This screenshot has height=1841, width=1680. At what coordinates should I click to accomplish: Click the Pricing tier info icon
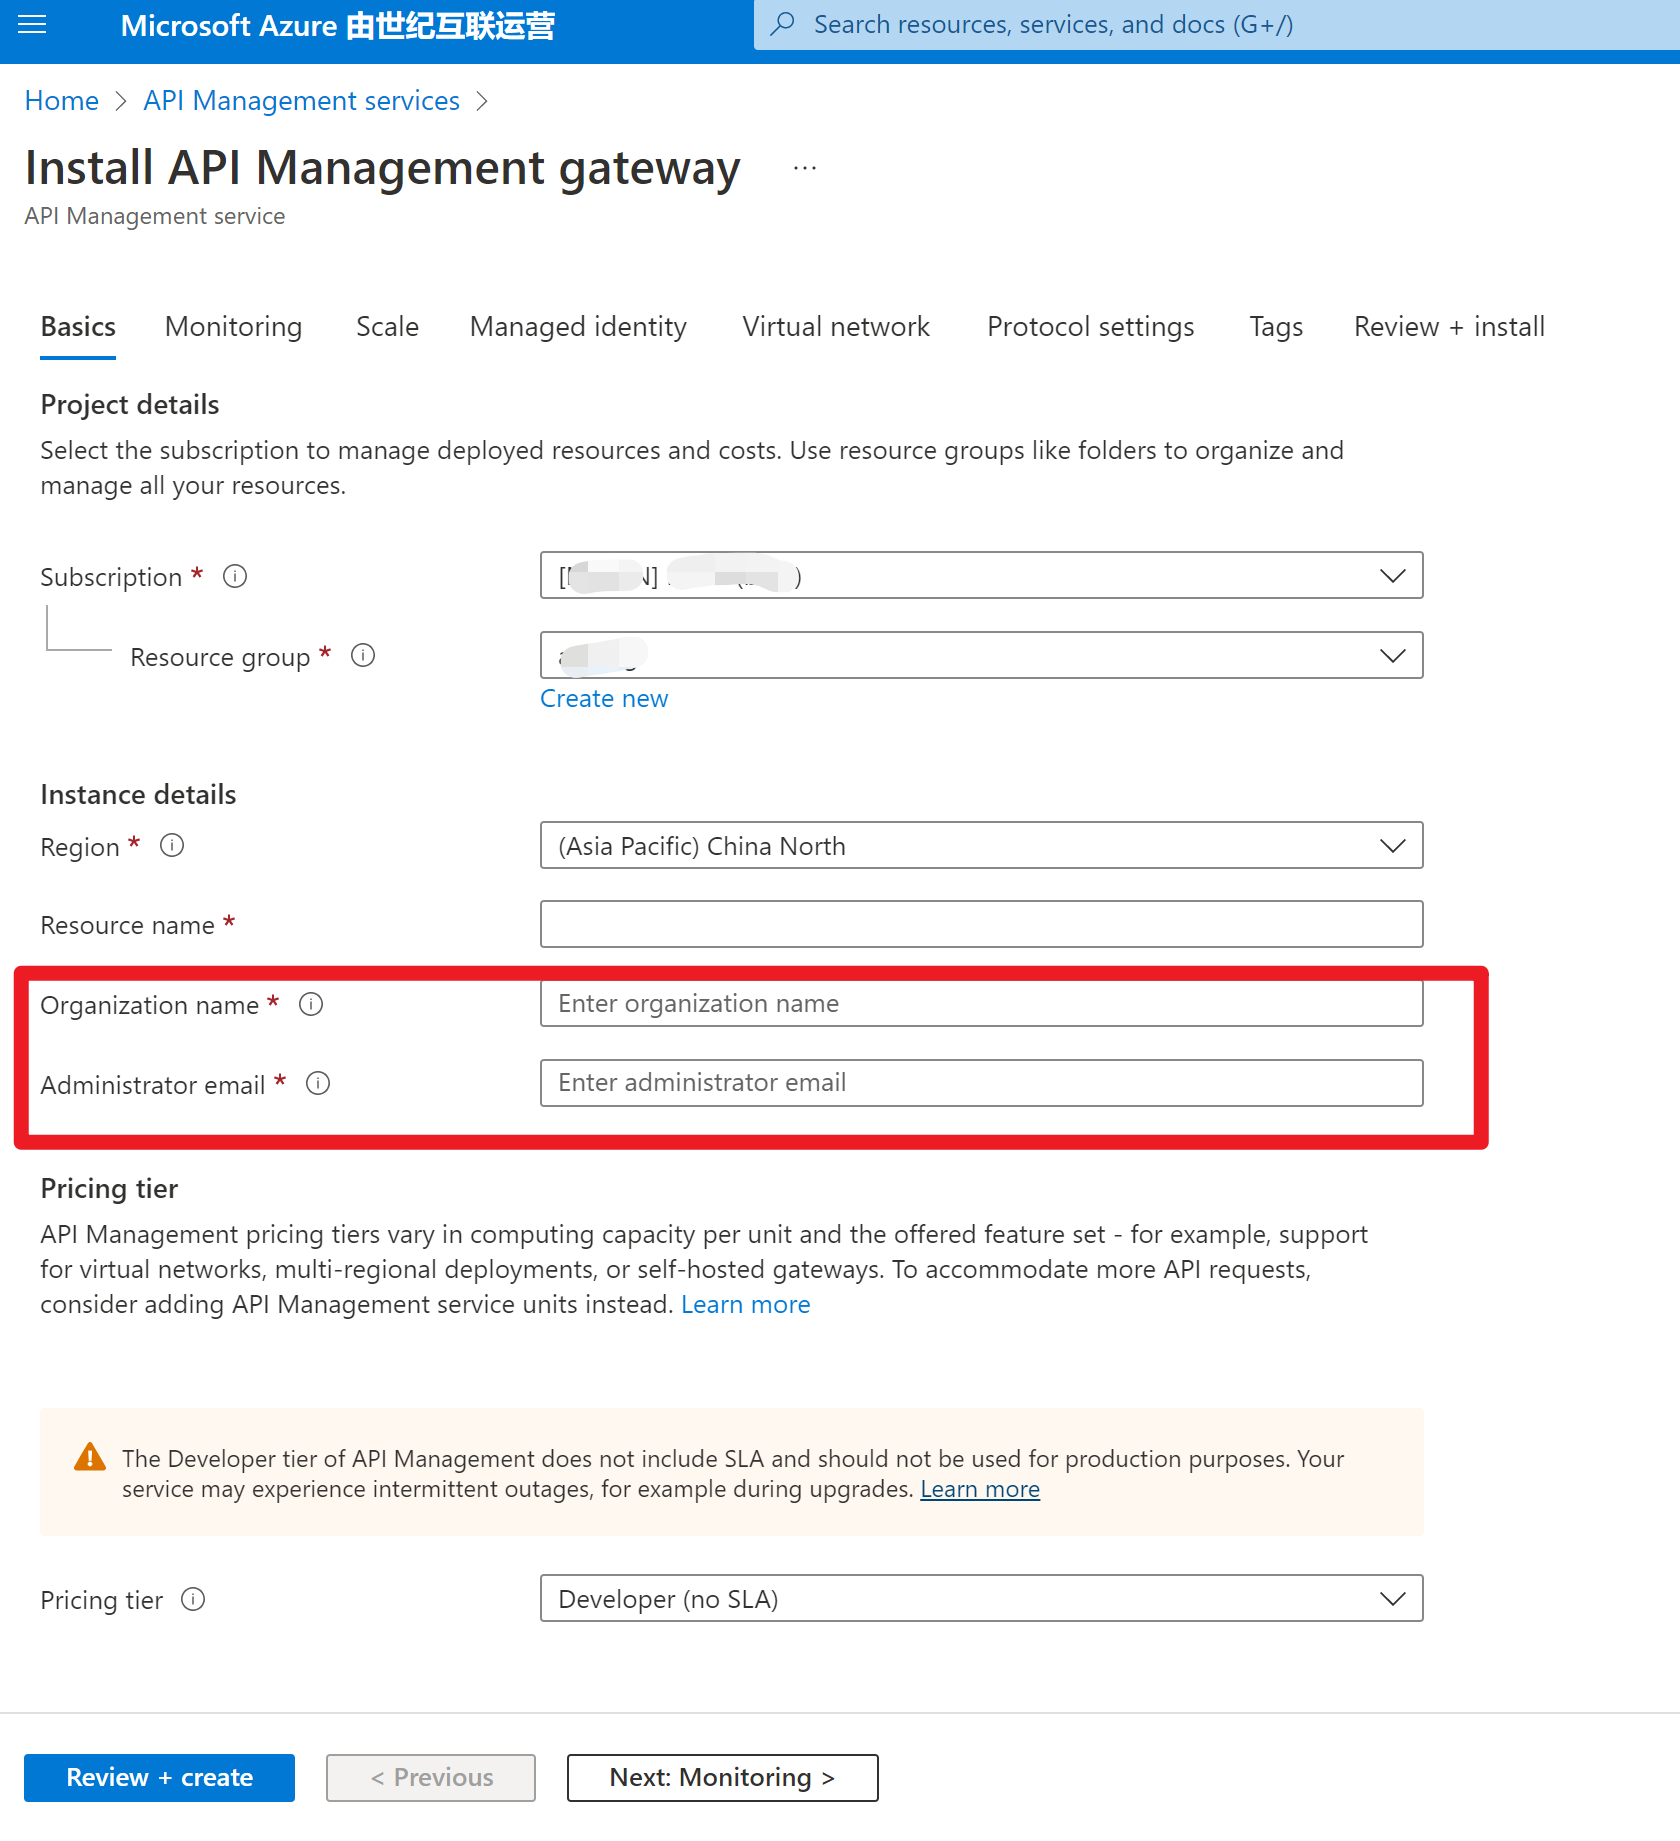193,1599
